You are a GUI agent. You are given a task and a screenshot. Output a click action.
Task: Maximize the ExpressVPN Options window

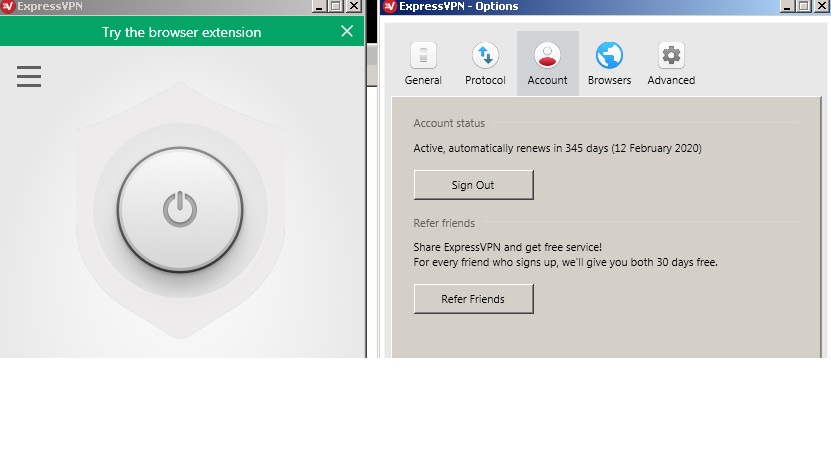[803, 6]
